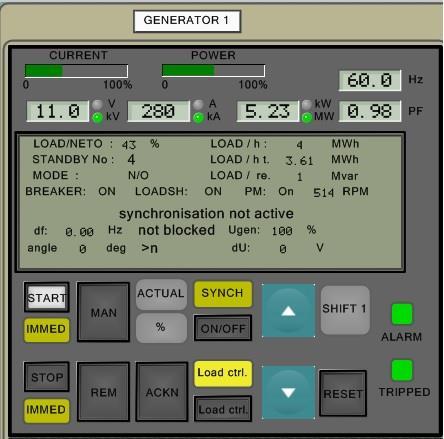Select the V voltage unit indicator
444x439 pixels.
coord(98,105)
